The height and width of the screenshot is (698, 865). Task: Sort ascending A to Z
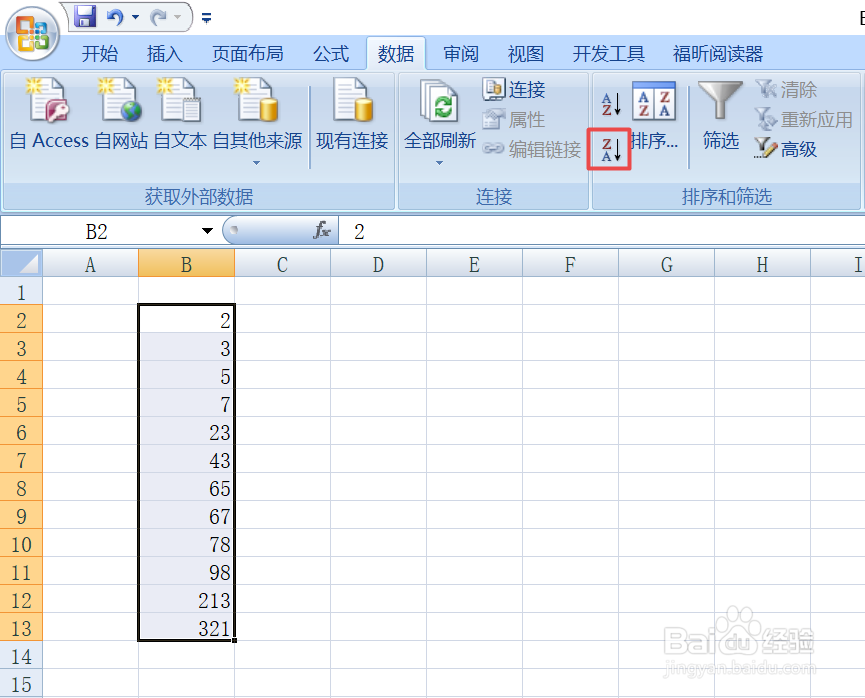point(611,104)
